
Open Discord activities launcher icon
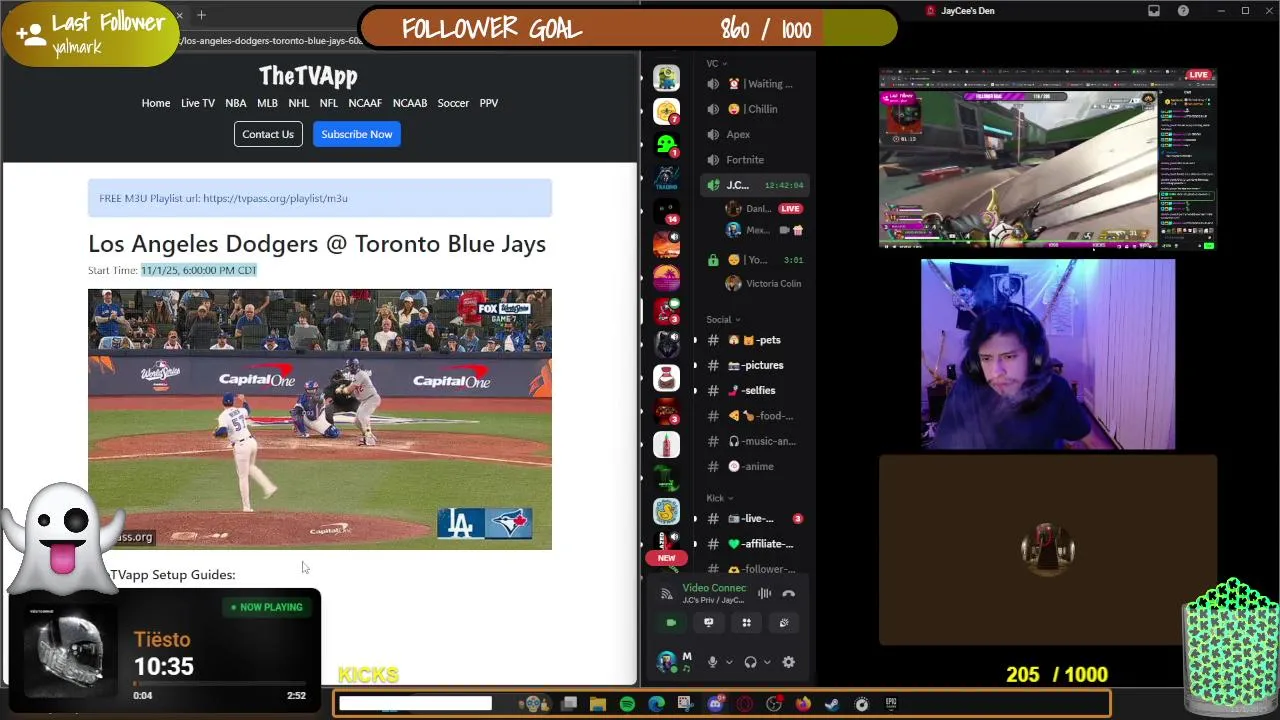746,622
